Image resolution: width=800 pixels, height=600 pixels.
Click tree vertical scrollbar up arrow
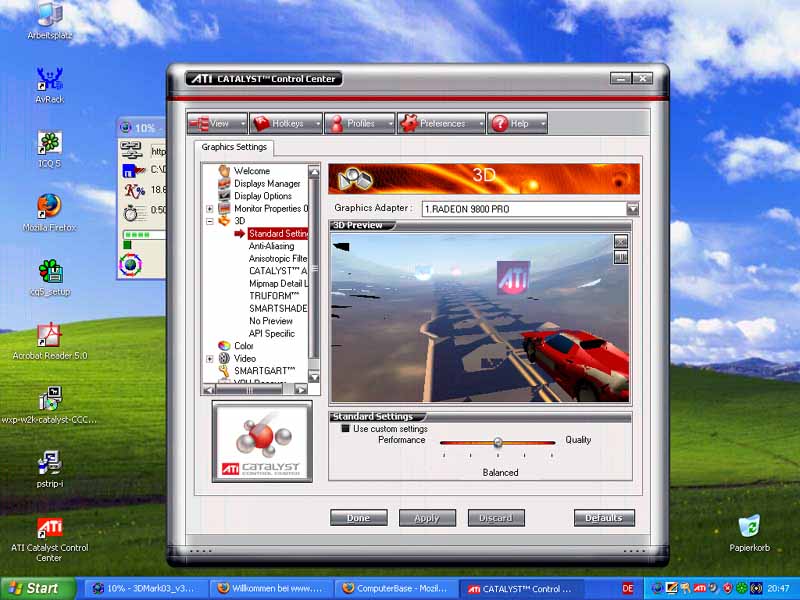point(314,172)
